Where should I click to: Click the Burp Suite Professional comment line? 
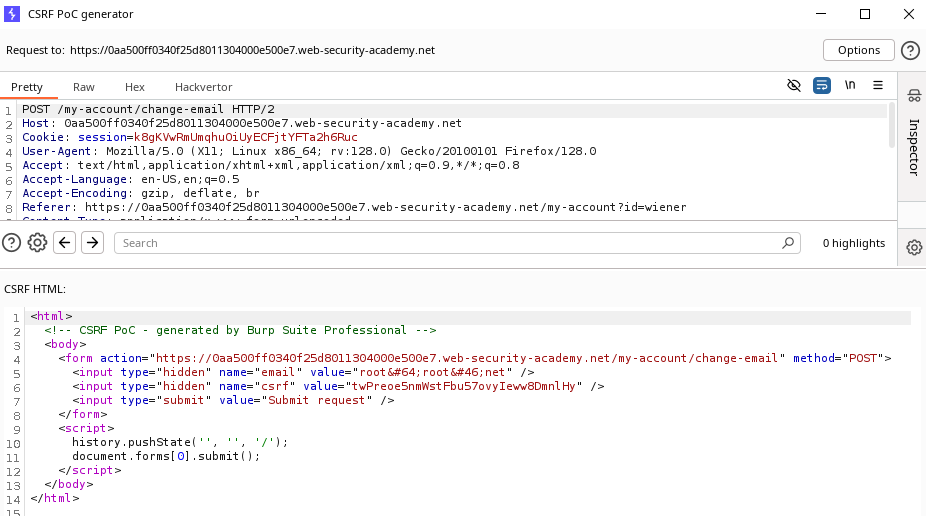click(x=240, y=330)
